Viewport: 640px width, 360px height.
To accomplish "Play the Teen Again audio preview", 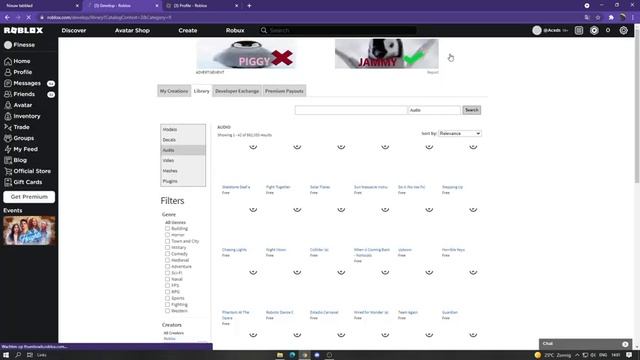I will [429, 272].
